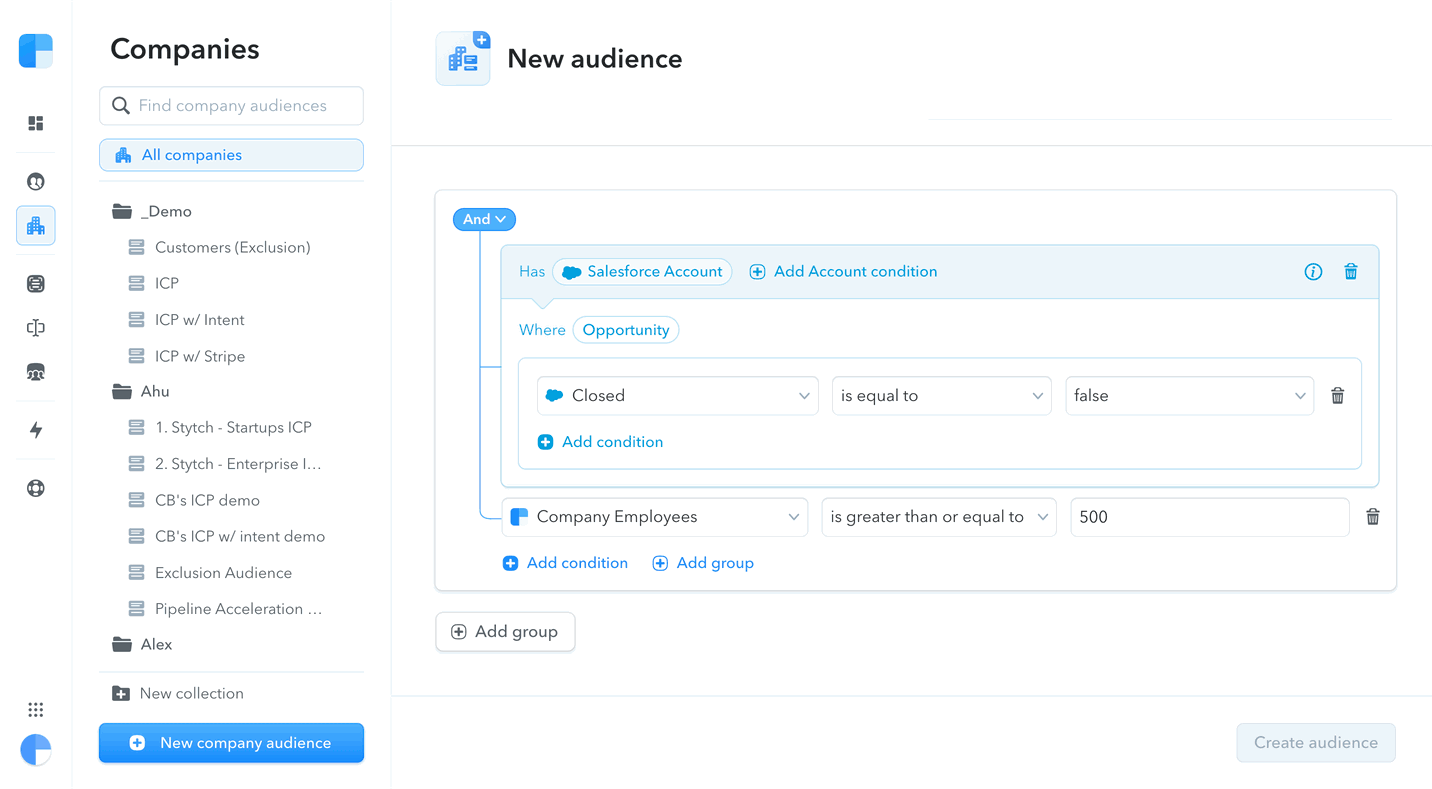Click Add Account condition
The width and height of the screenshot is (1432, 789).
(x=843, y=272)
